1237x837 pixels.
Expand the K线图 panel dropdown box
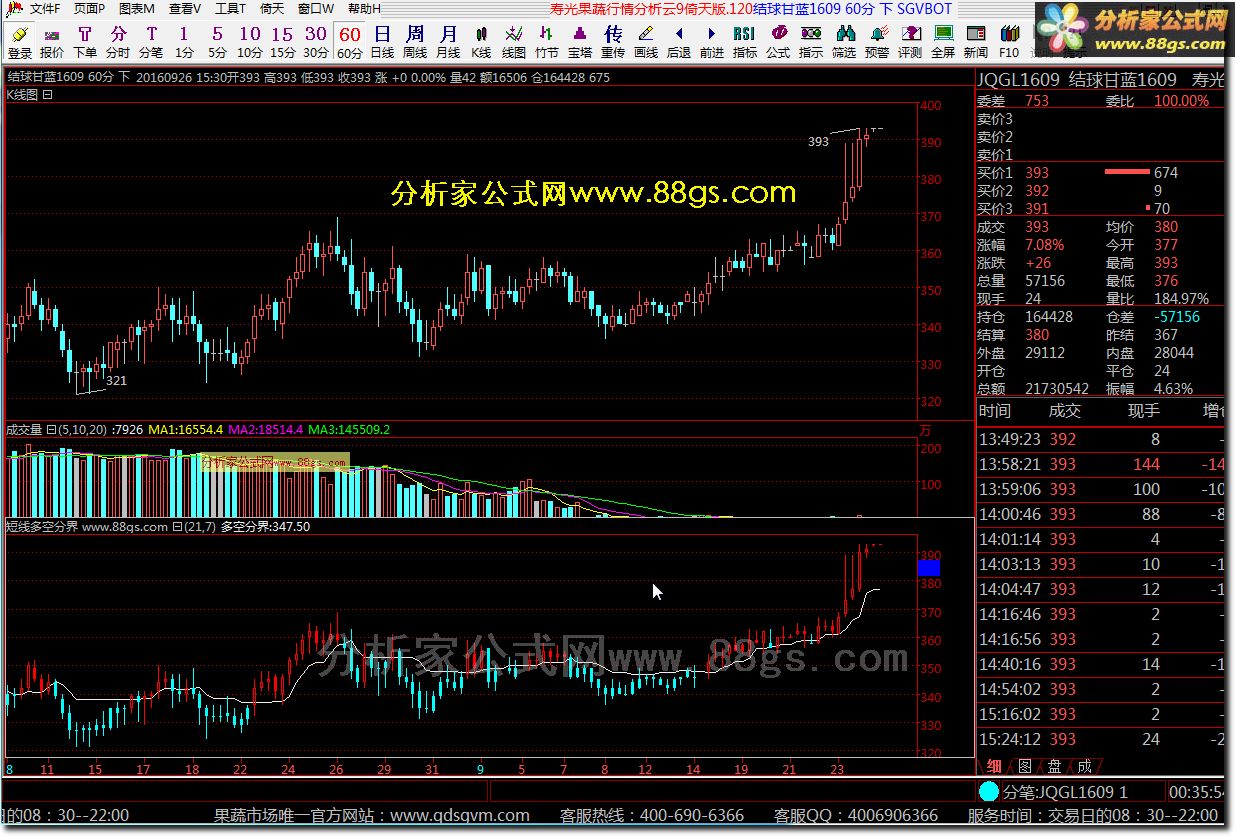point(47,95)
